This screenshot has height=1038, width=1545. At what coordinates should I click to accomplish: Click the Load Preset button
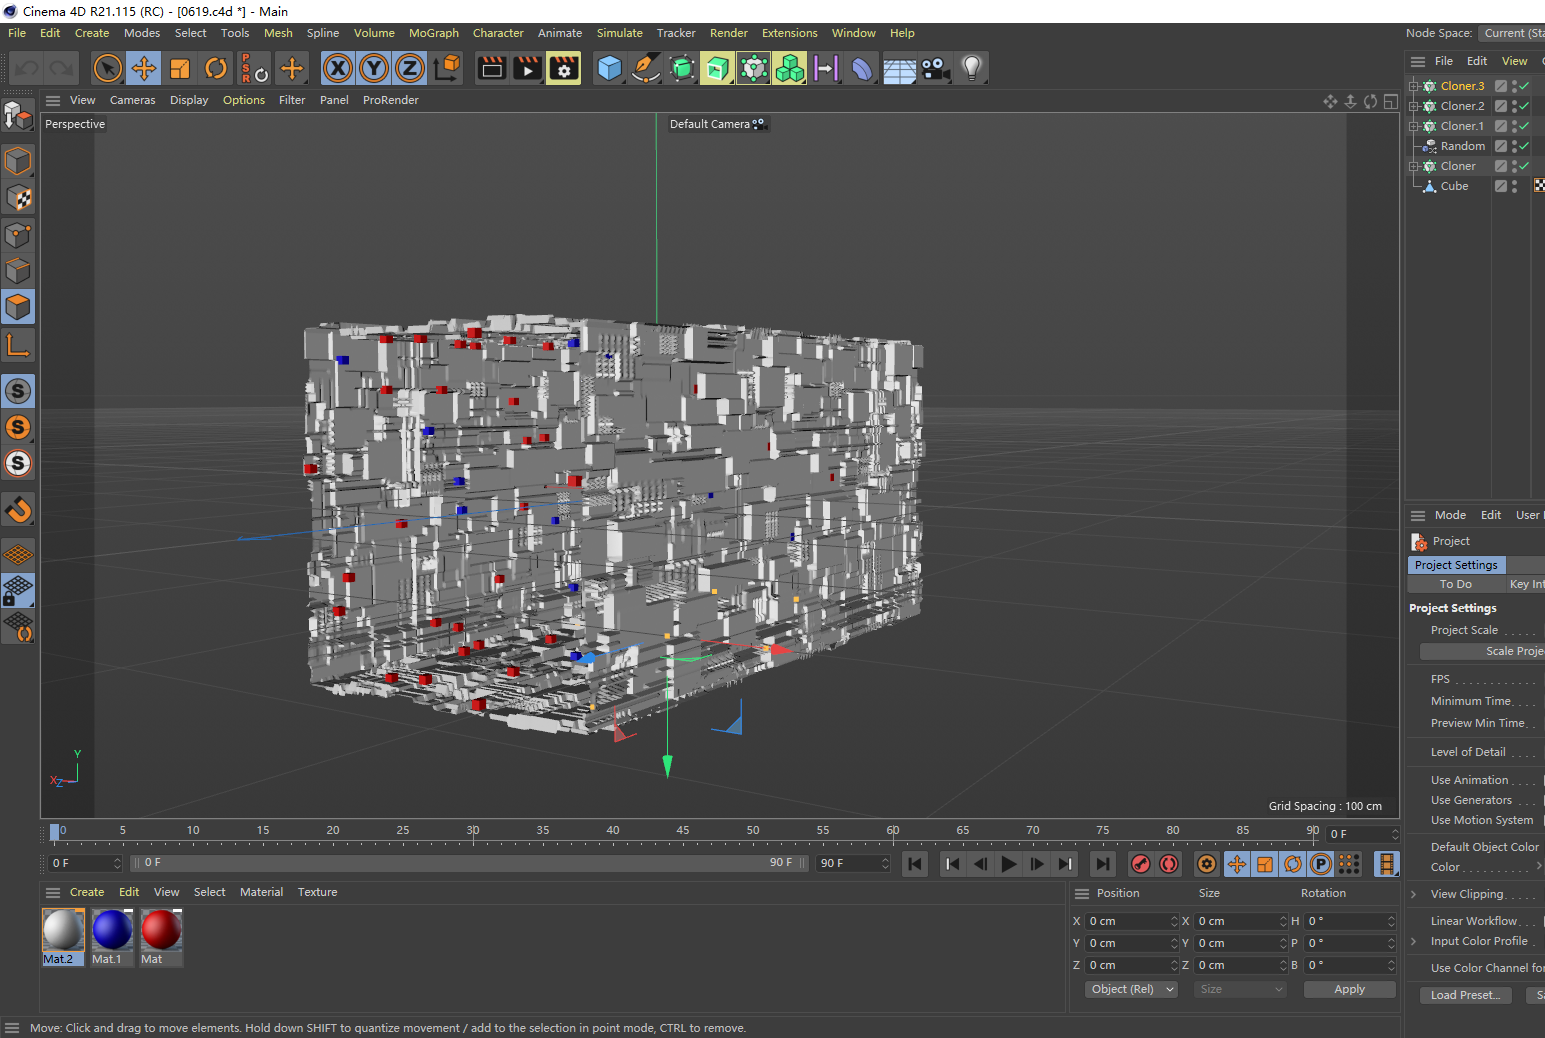pyautogui.click(x=1464, y=995)
